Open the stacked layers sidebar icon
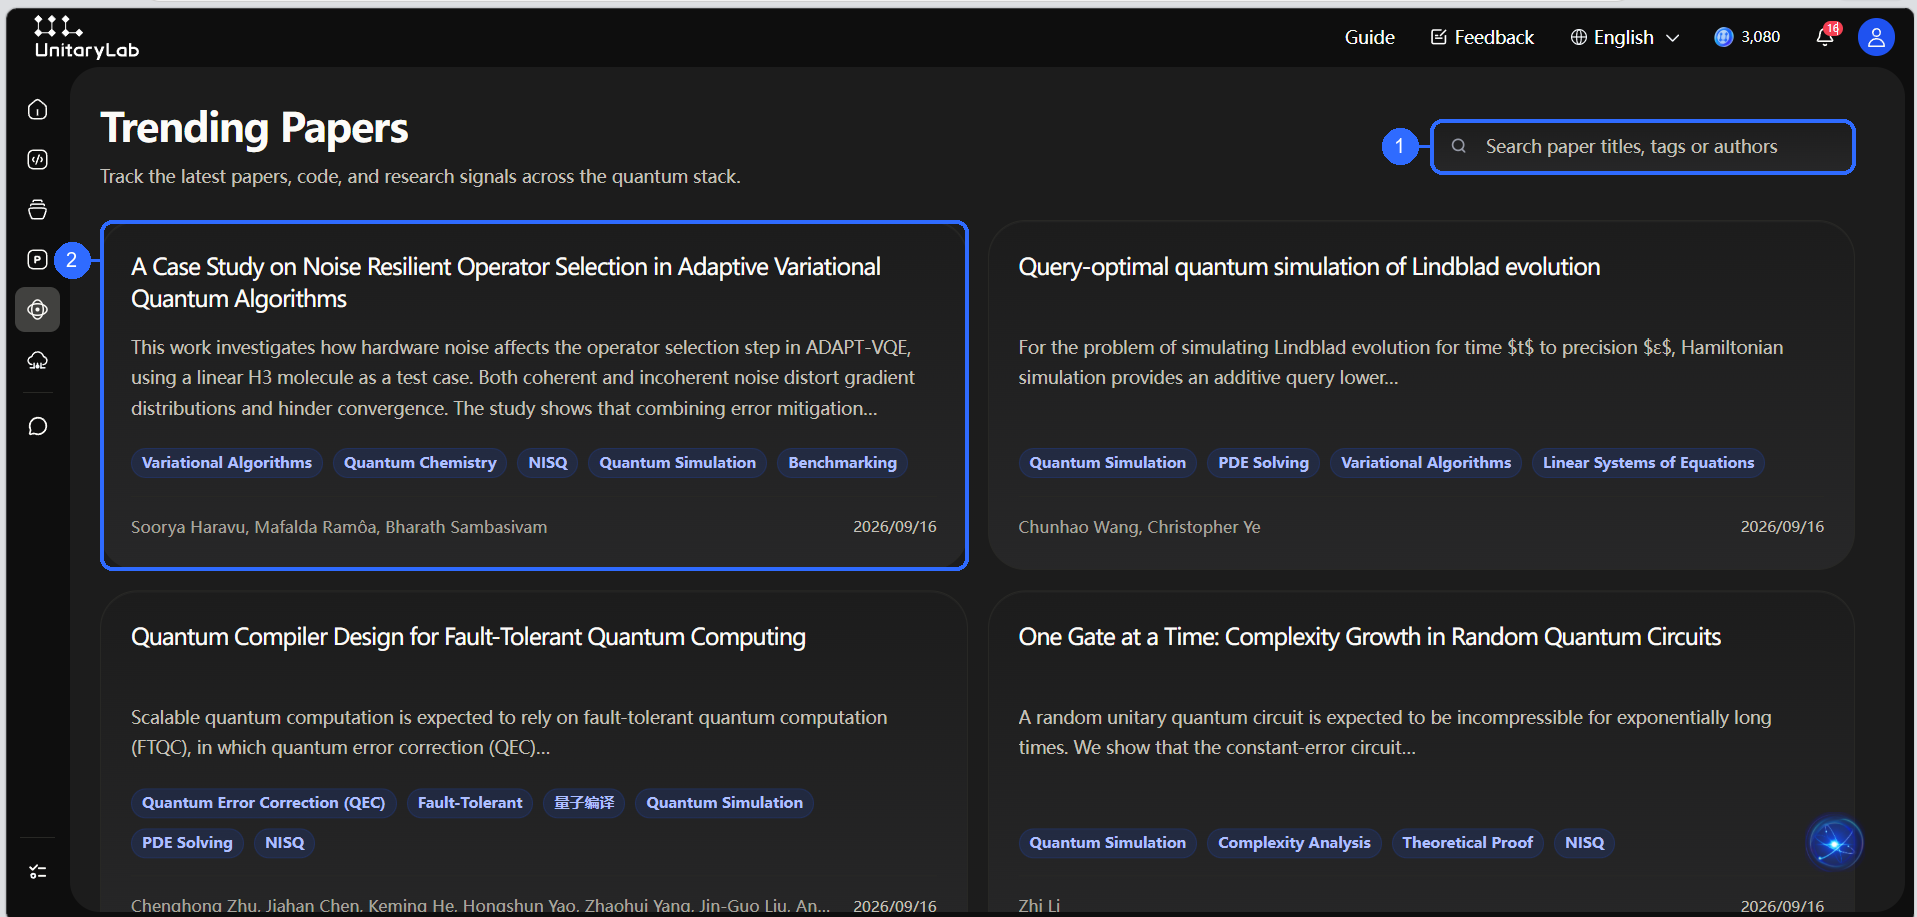The height and width of the screenshot is (917, 1917). coord(37,209)
